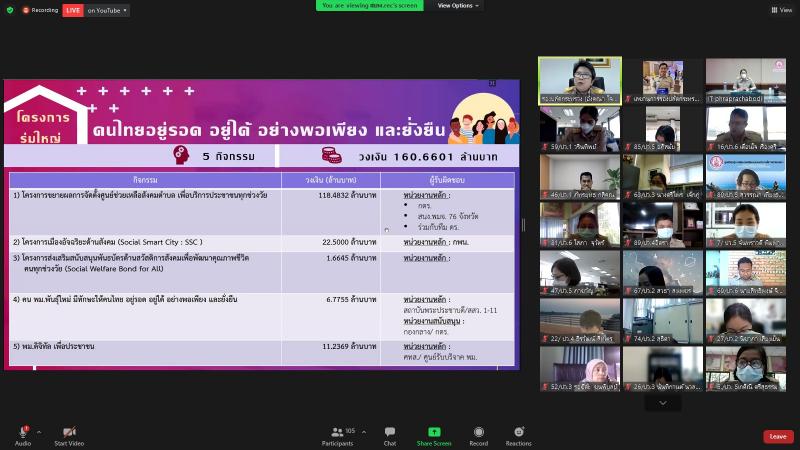Click the red LIVE badge
This screenshot has width=800, height=450.
(73, 10)
